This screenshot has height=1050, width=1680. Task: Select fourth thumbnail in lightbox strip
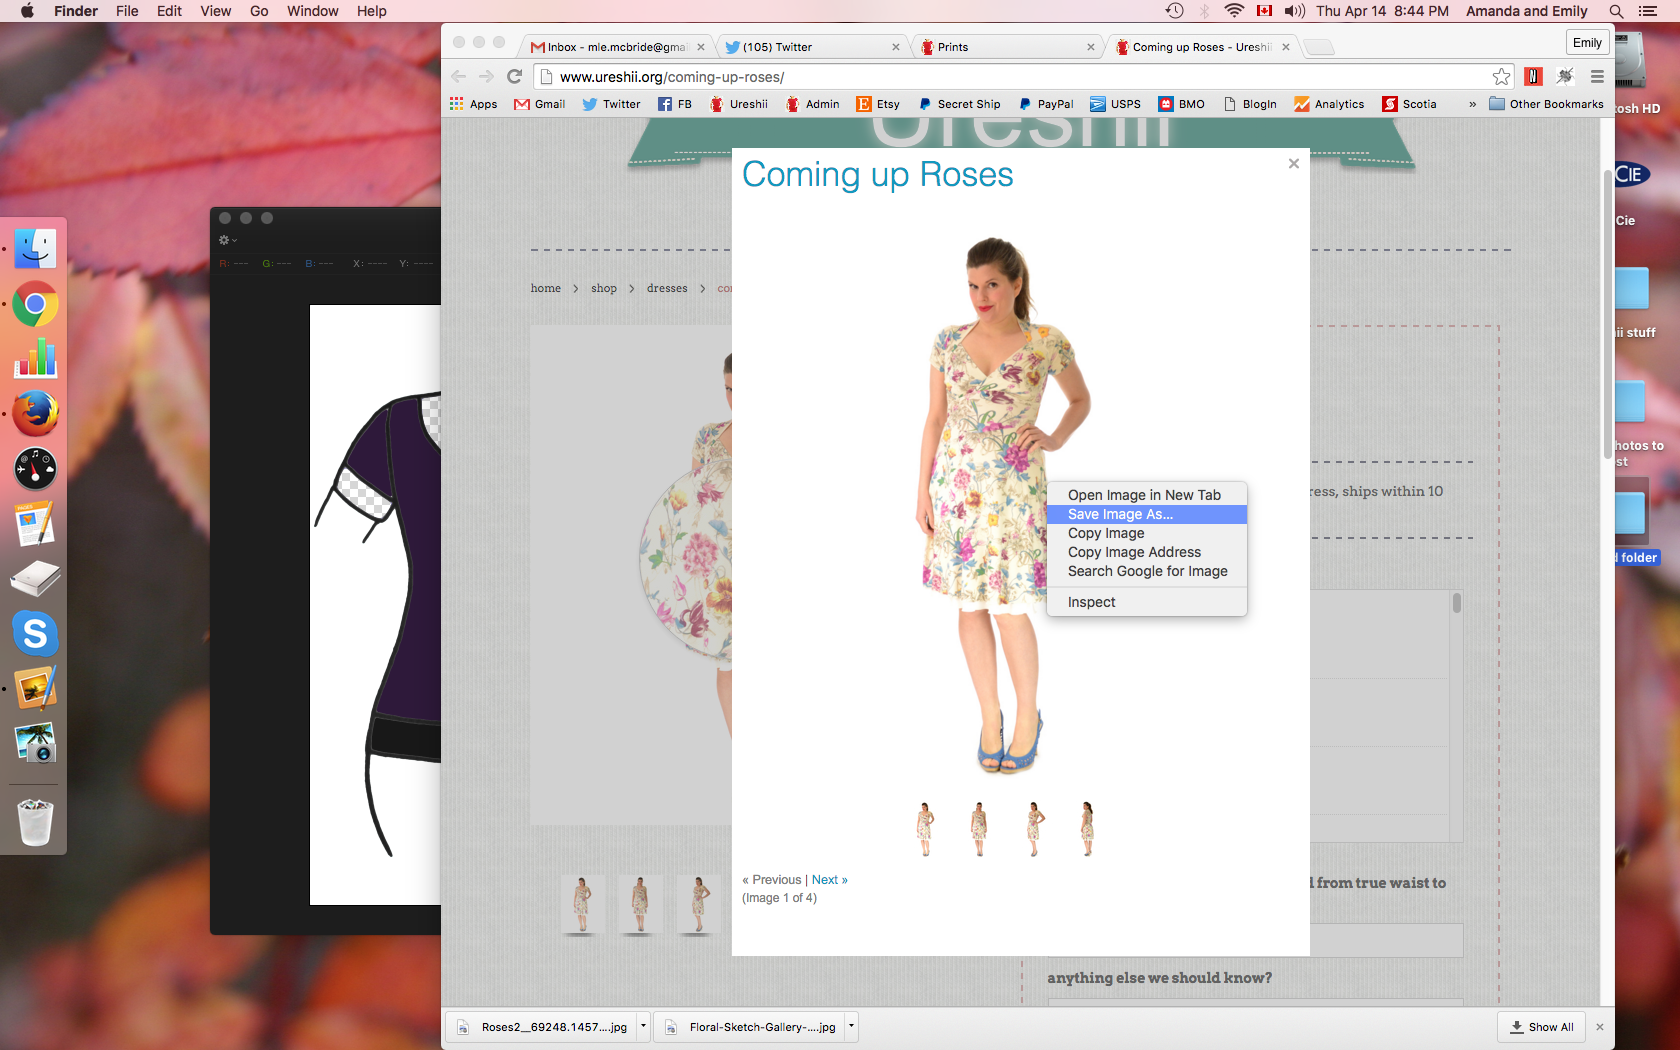(1087, 829)
